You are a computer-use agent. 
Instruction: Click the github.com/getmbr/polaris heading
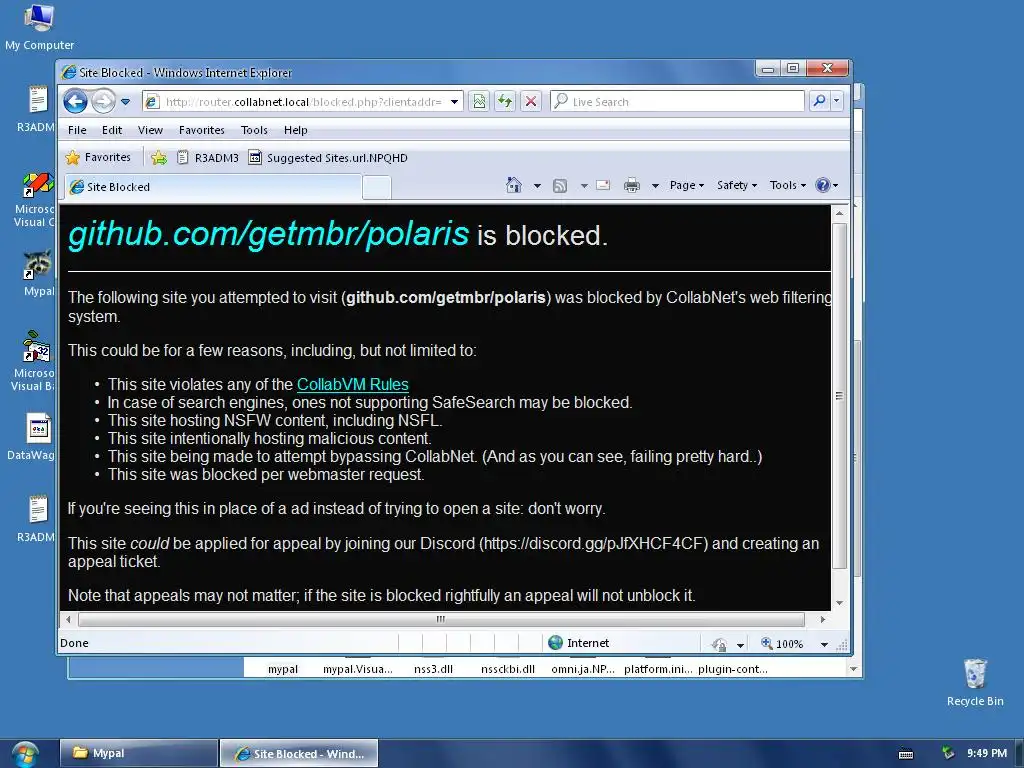(x=268, y=234)
